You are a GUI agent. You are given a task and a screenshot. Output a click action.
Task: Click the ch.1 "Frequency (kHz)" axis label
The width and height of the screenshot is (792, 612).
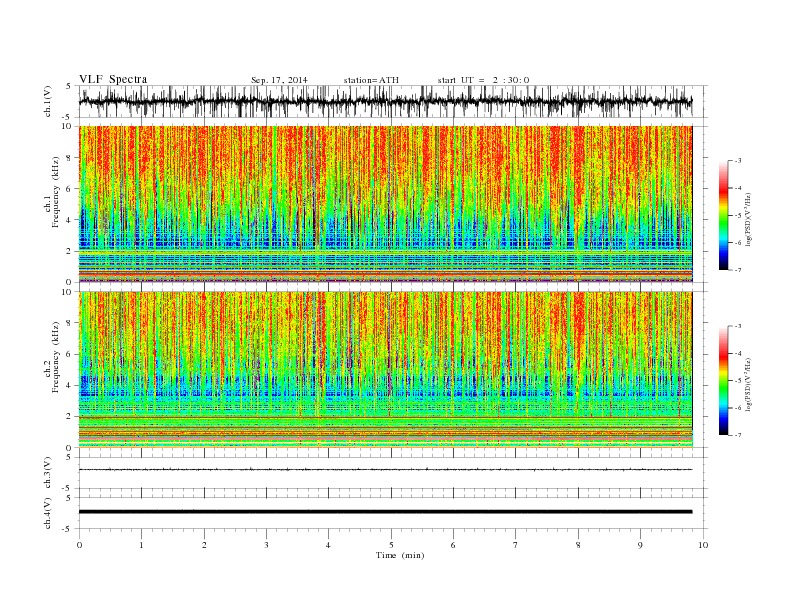coord(55,192)
